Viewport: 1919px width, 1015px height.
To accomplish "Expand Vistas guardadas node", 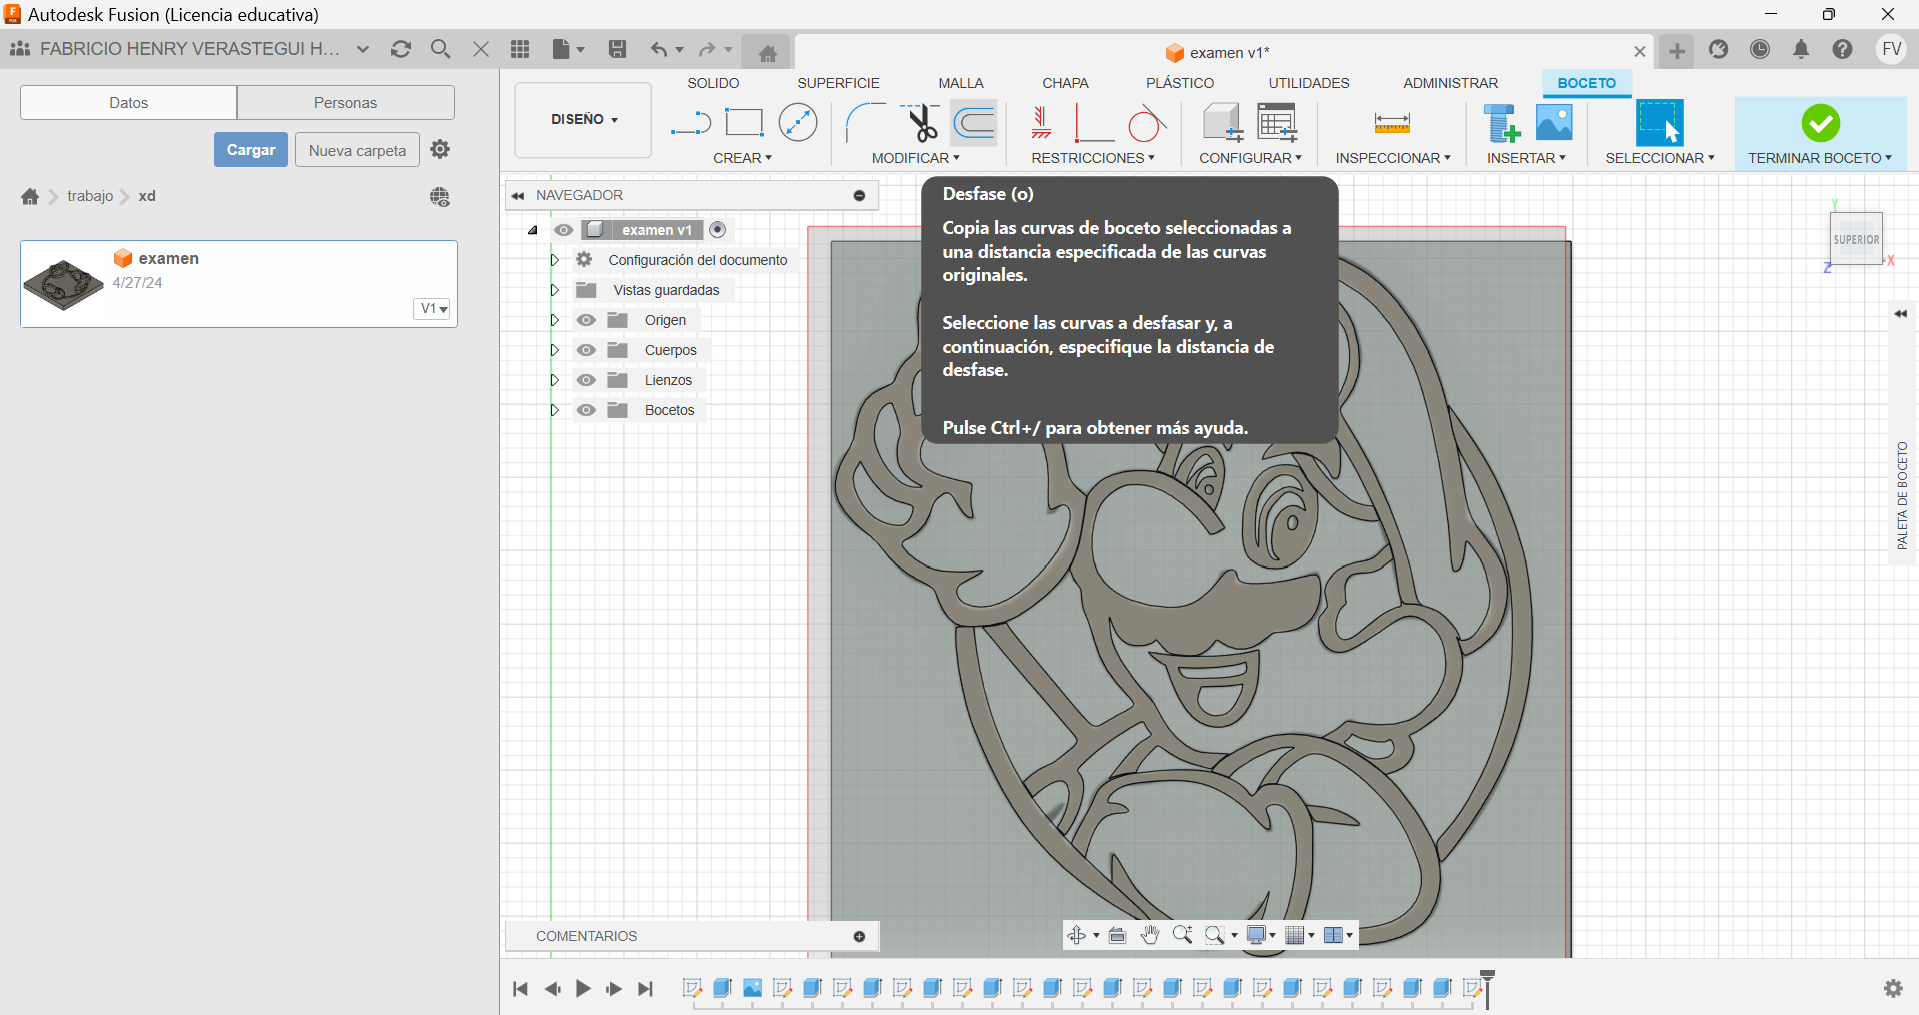I will (x=555, y=290).
